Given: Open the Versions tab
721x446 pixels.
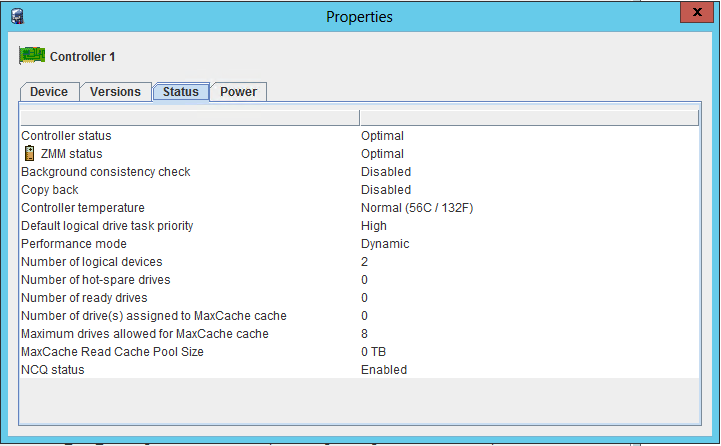Looking at the screenshot, I should (115, 92).
